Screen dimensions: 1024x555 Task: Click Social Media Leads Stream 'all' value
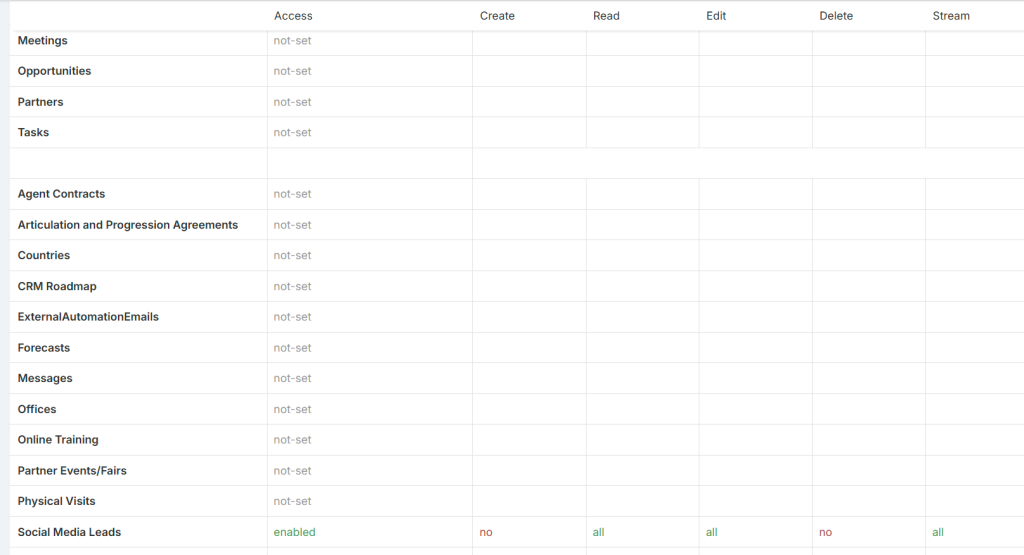pyautogui.click(x=938, y=532)
